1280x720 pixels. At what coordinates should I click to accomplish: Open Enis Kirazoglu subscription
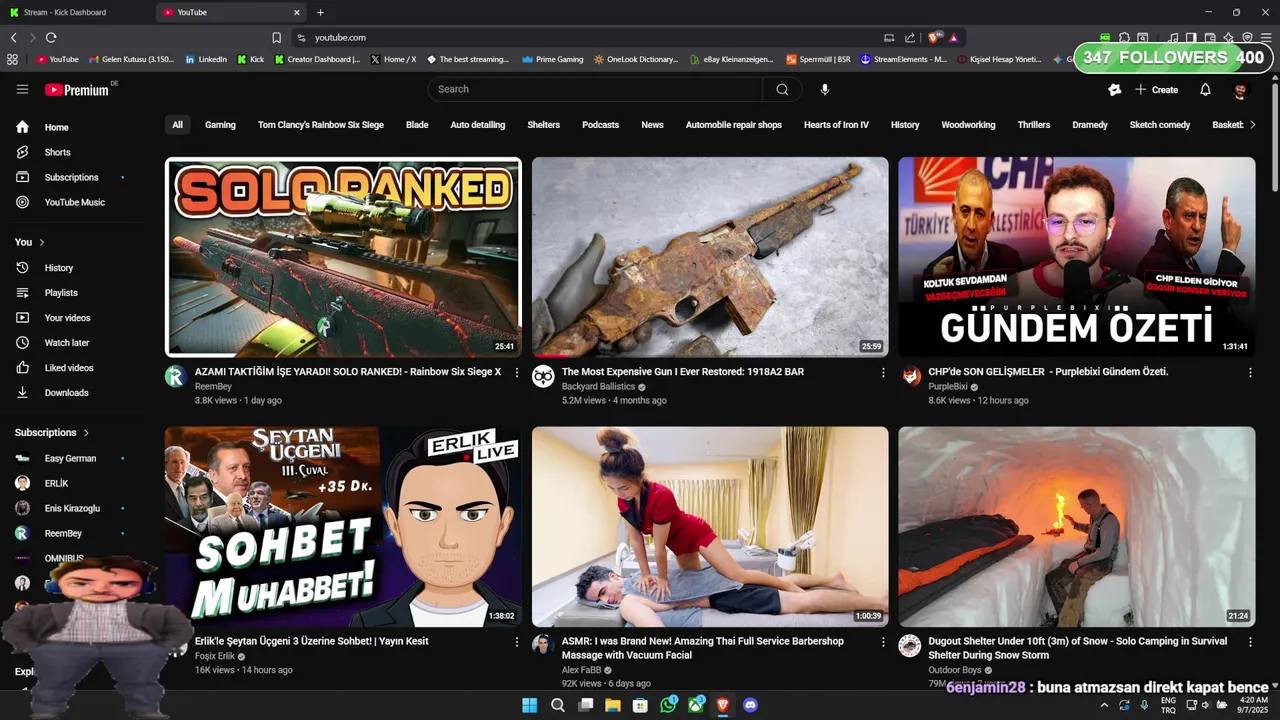(72, 508)
